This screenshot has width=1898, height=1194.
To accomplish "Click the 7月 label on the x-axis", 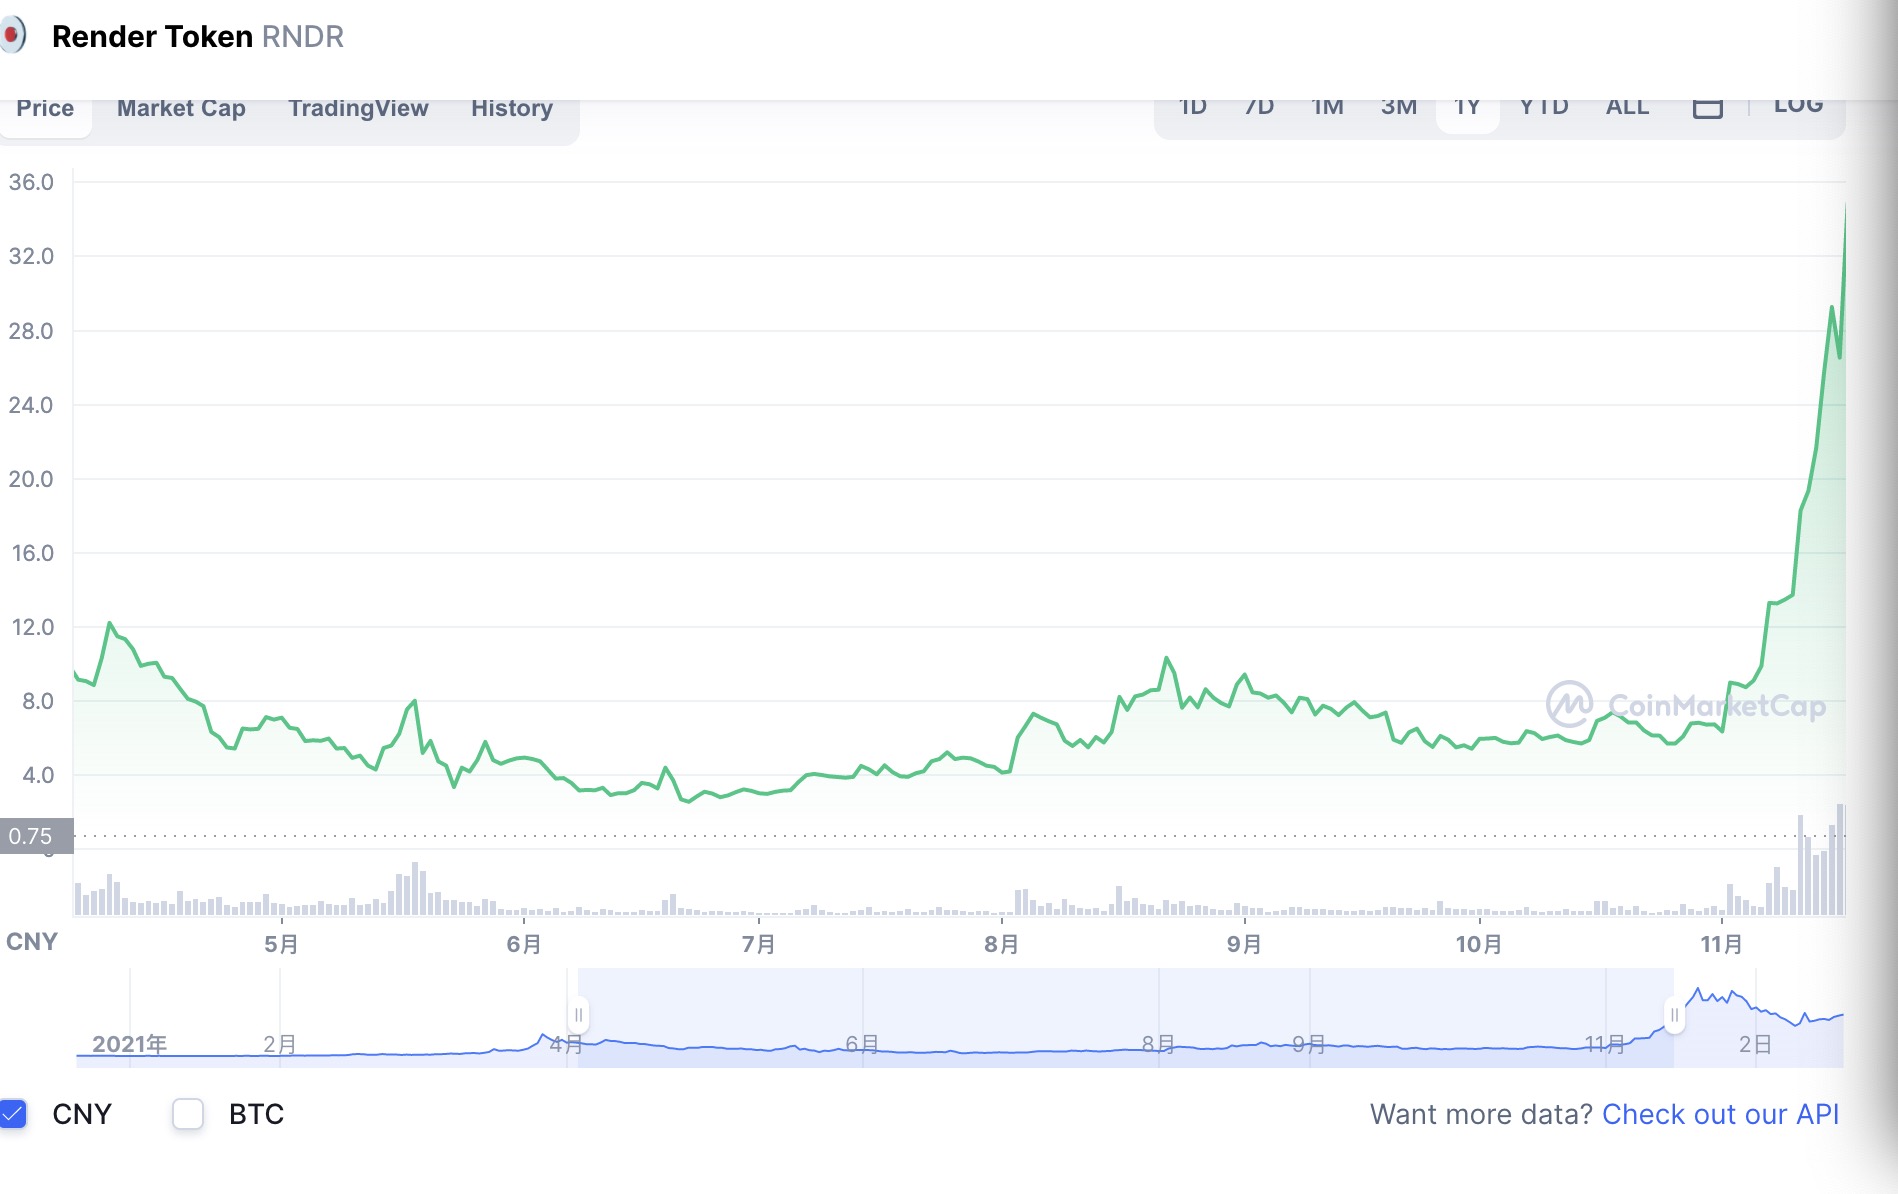I will (x=758, y=944).
